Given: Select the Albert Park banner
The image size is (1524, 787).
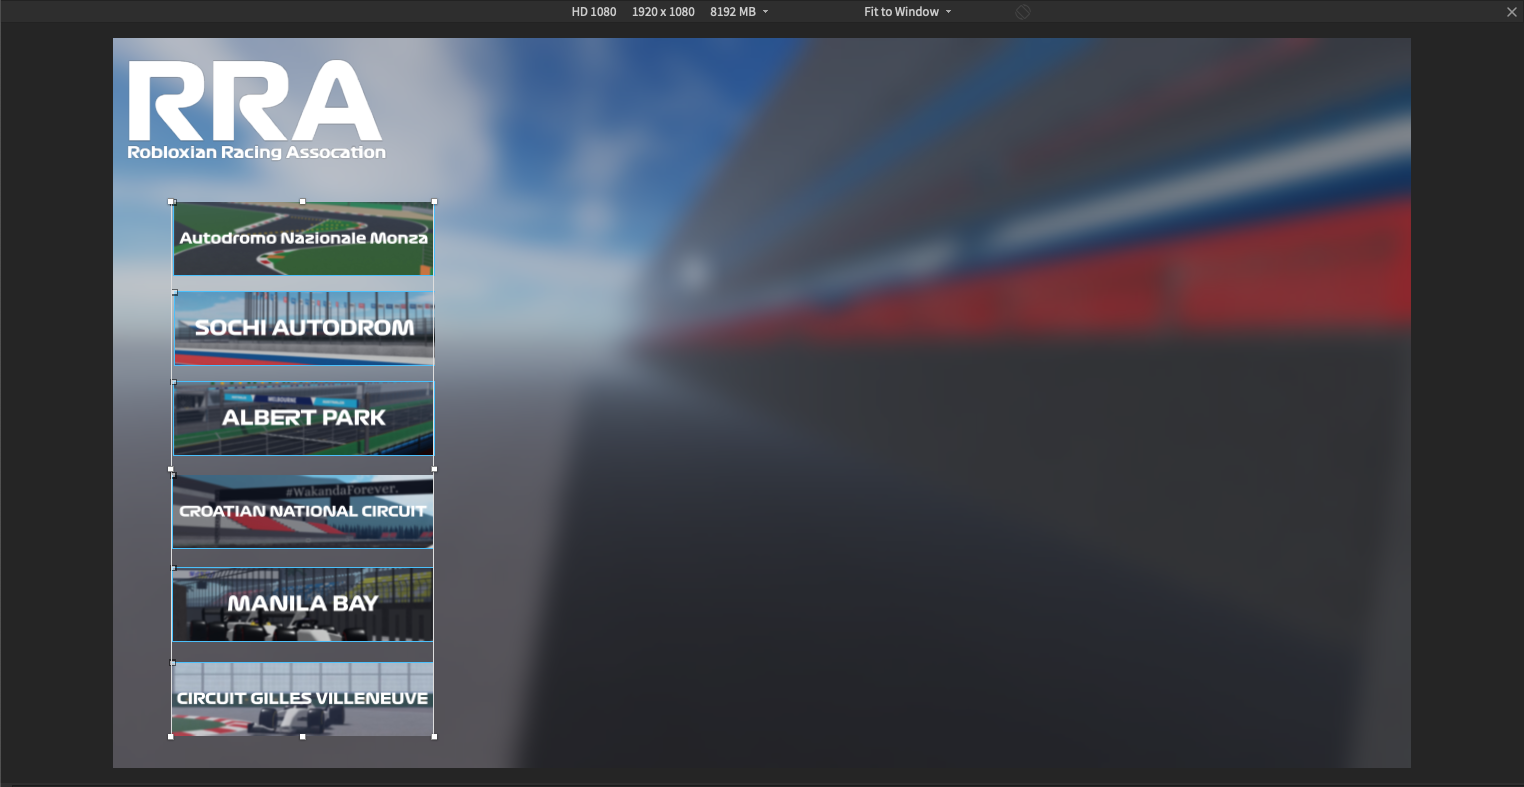Looking at the screenshot, I should click(304, 418).
